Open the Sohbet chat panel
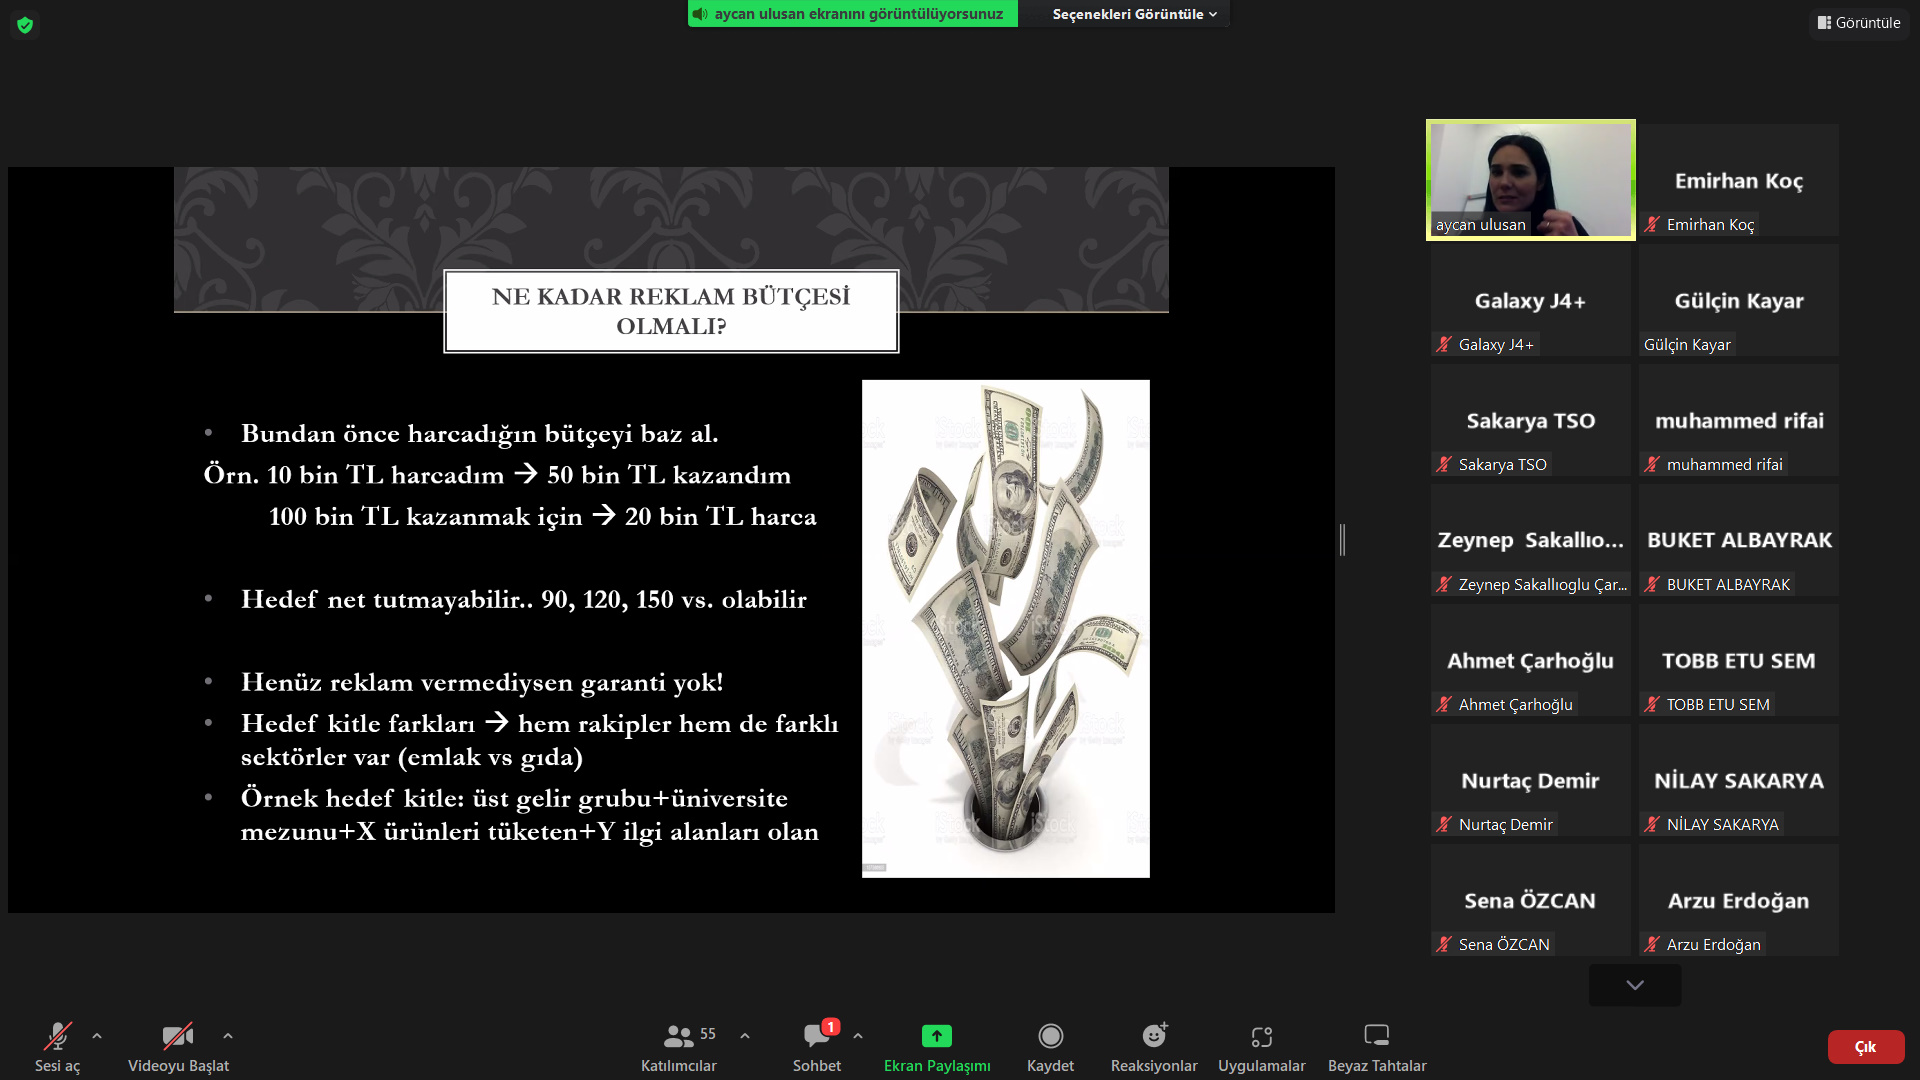 click(816, 1046)
